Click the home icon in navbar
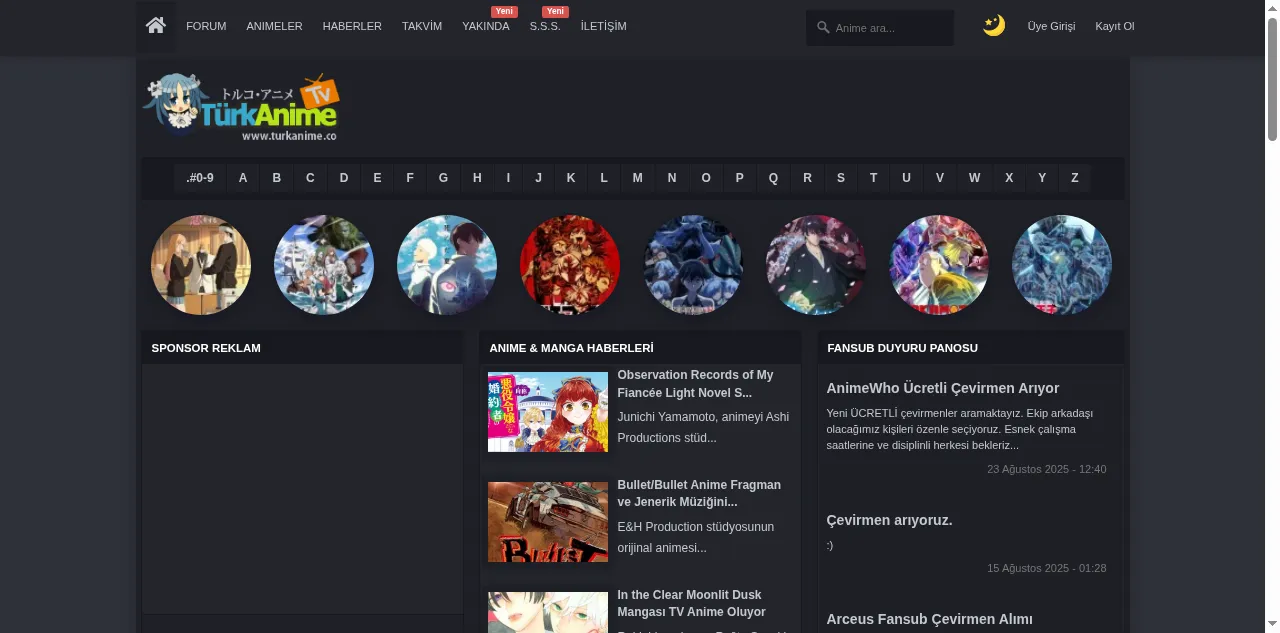1280x633 pixels. [155, 26]
